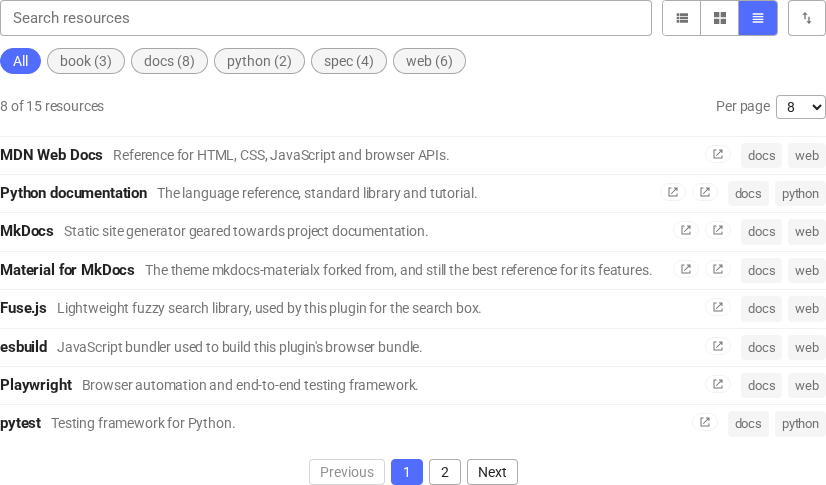
Task: Open the right external link icon for Python documentation
Action: 705,192
